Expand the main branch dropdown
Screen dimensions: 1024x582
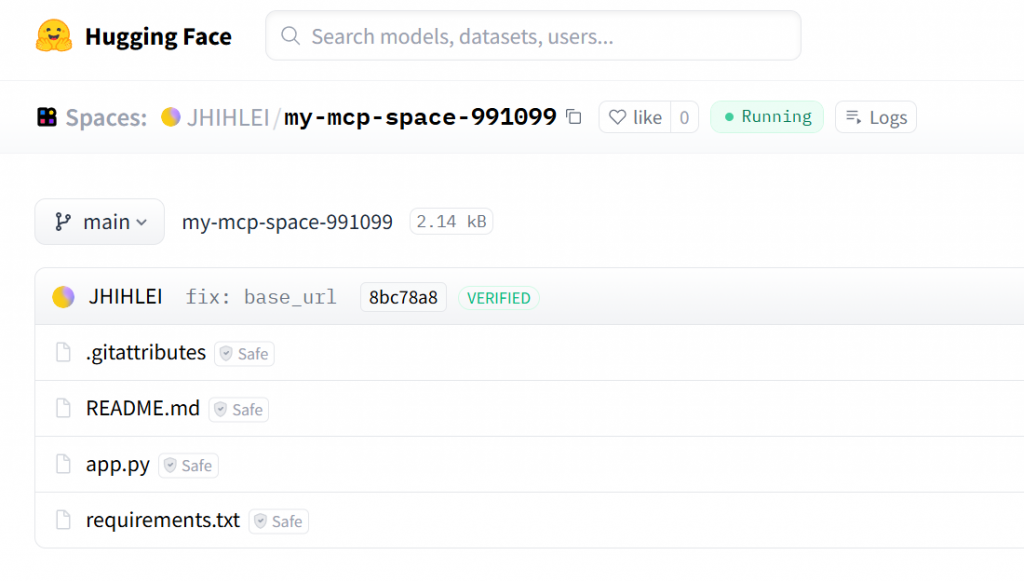pos(100,222)
